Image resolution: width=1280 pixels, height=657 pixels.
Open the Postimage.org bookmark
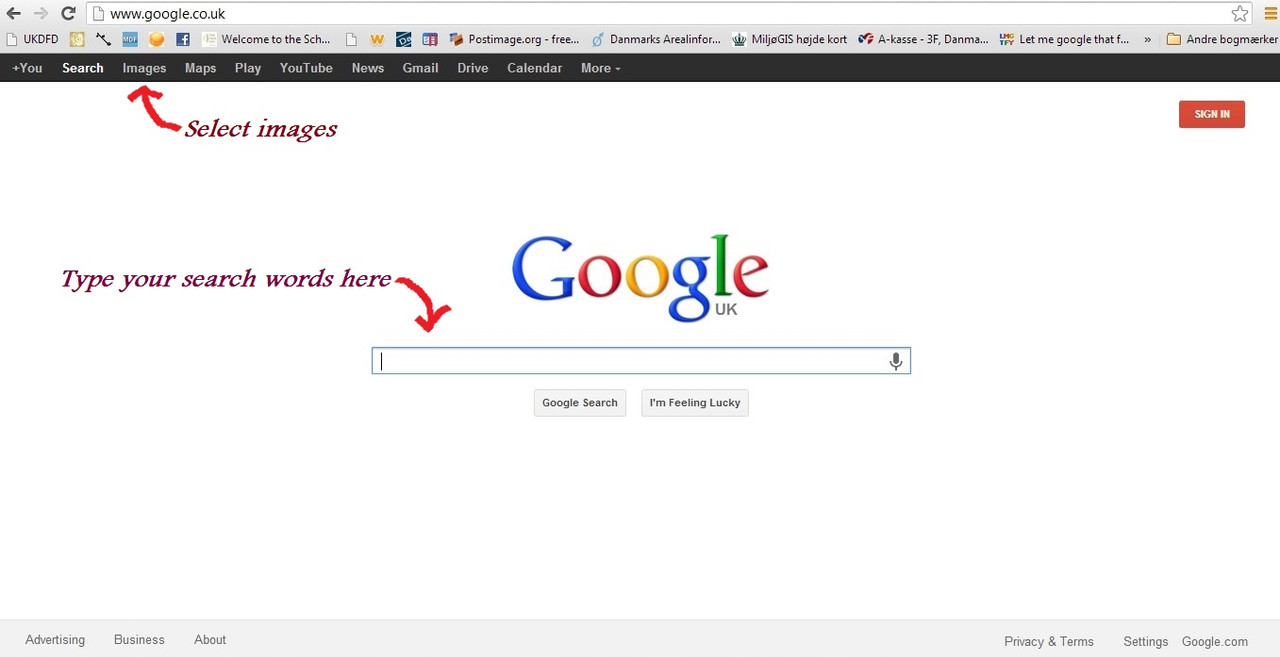(514, 40)
